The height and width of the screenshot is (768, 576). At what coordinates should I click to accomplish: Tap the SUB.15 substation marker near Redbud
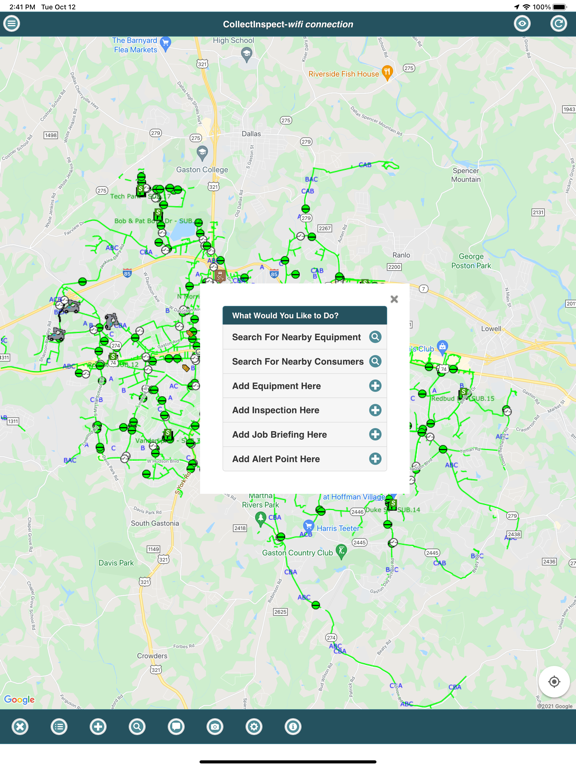click(x=463, y=394)
